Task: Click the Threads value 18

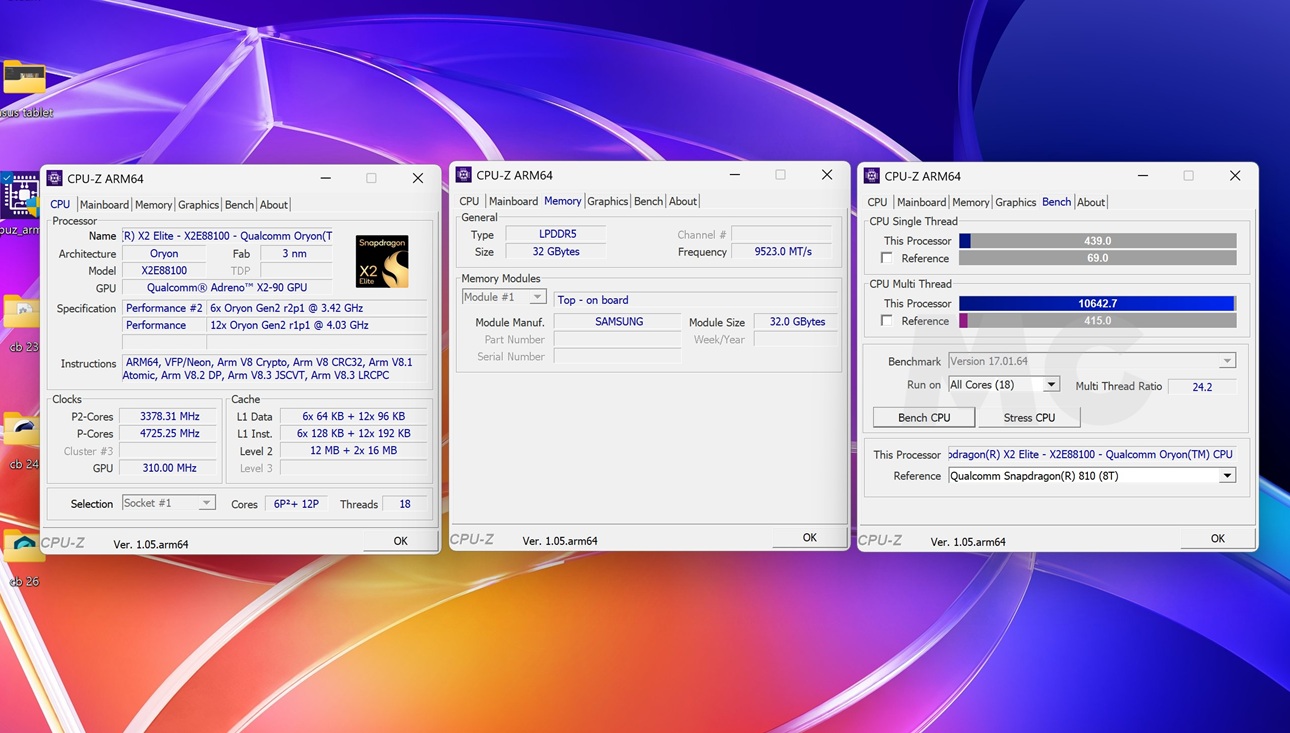Action: click(404, 504)
